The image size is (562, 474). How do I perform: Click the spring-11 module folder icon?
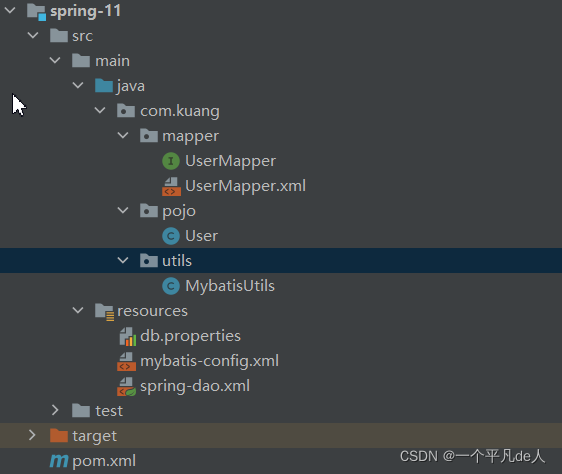37,11
